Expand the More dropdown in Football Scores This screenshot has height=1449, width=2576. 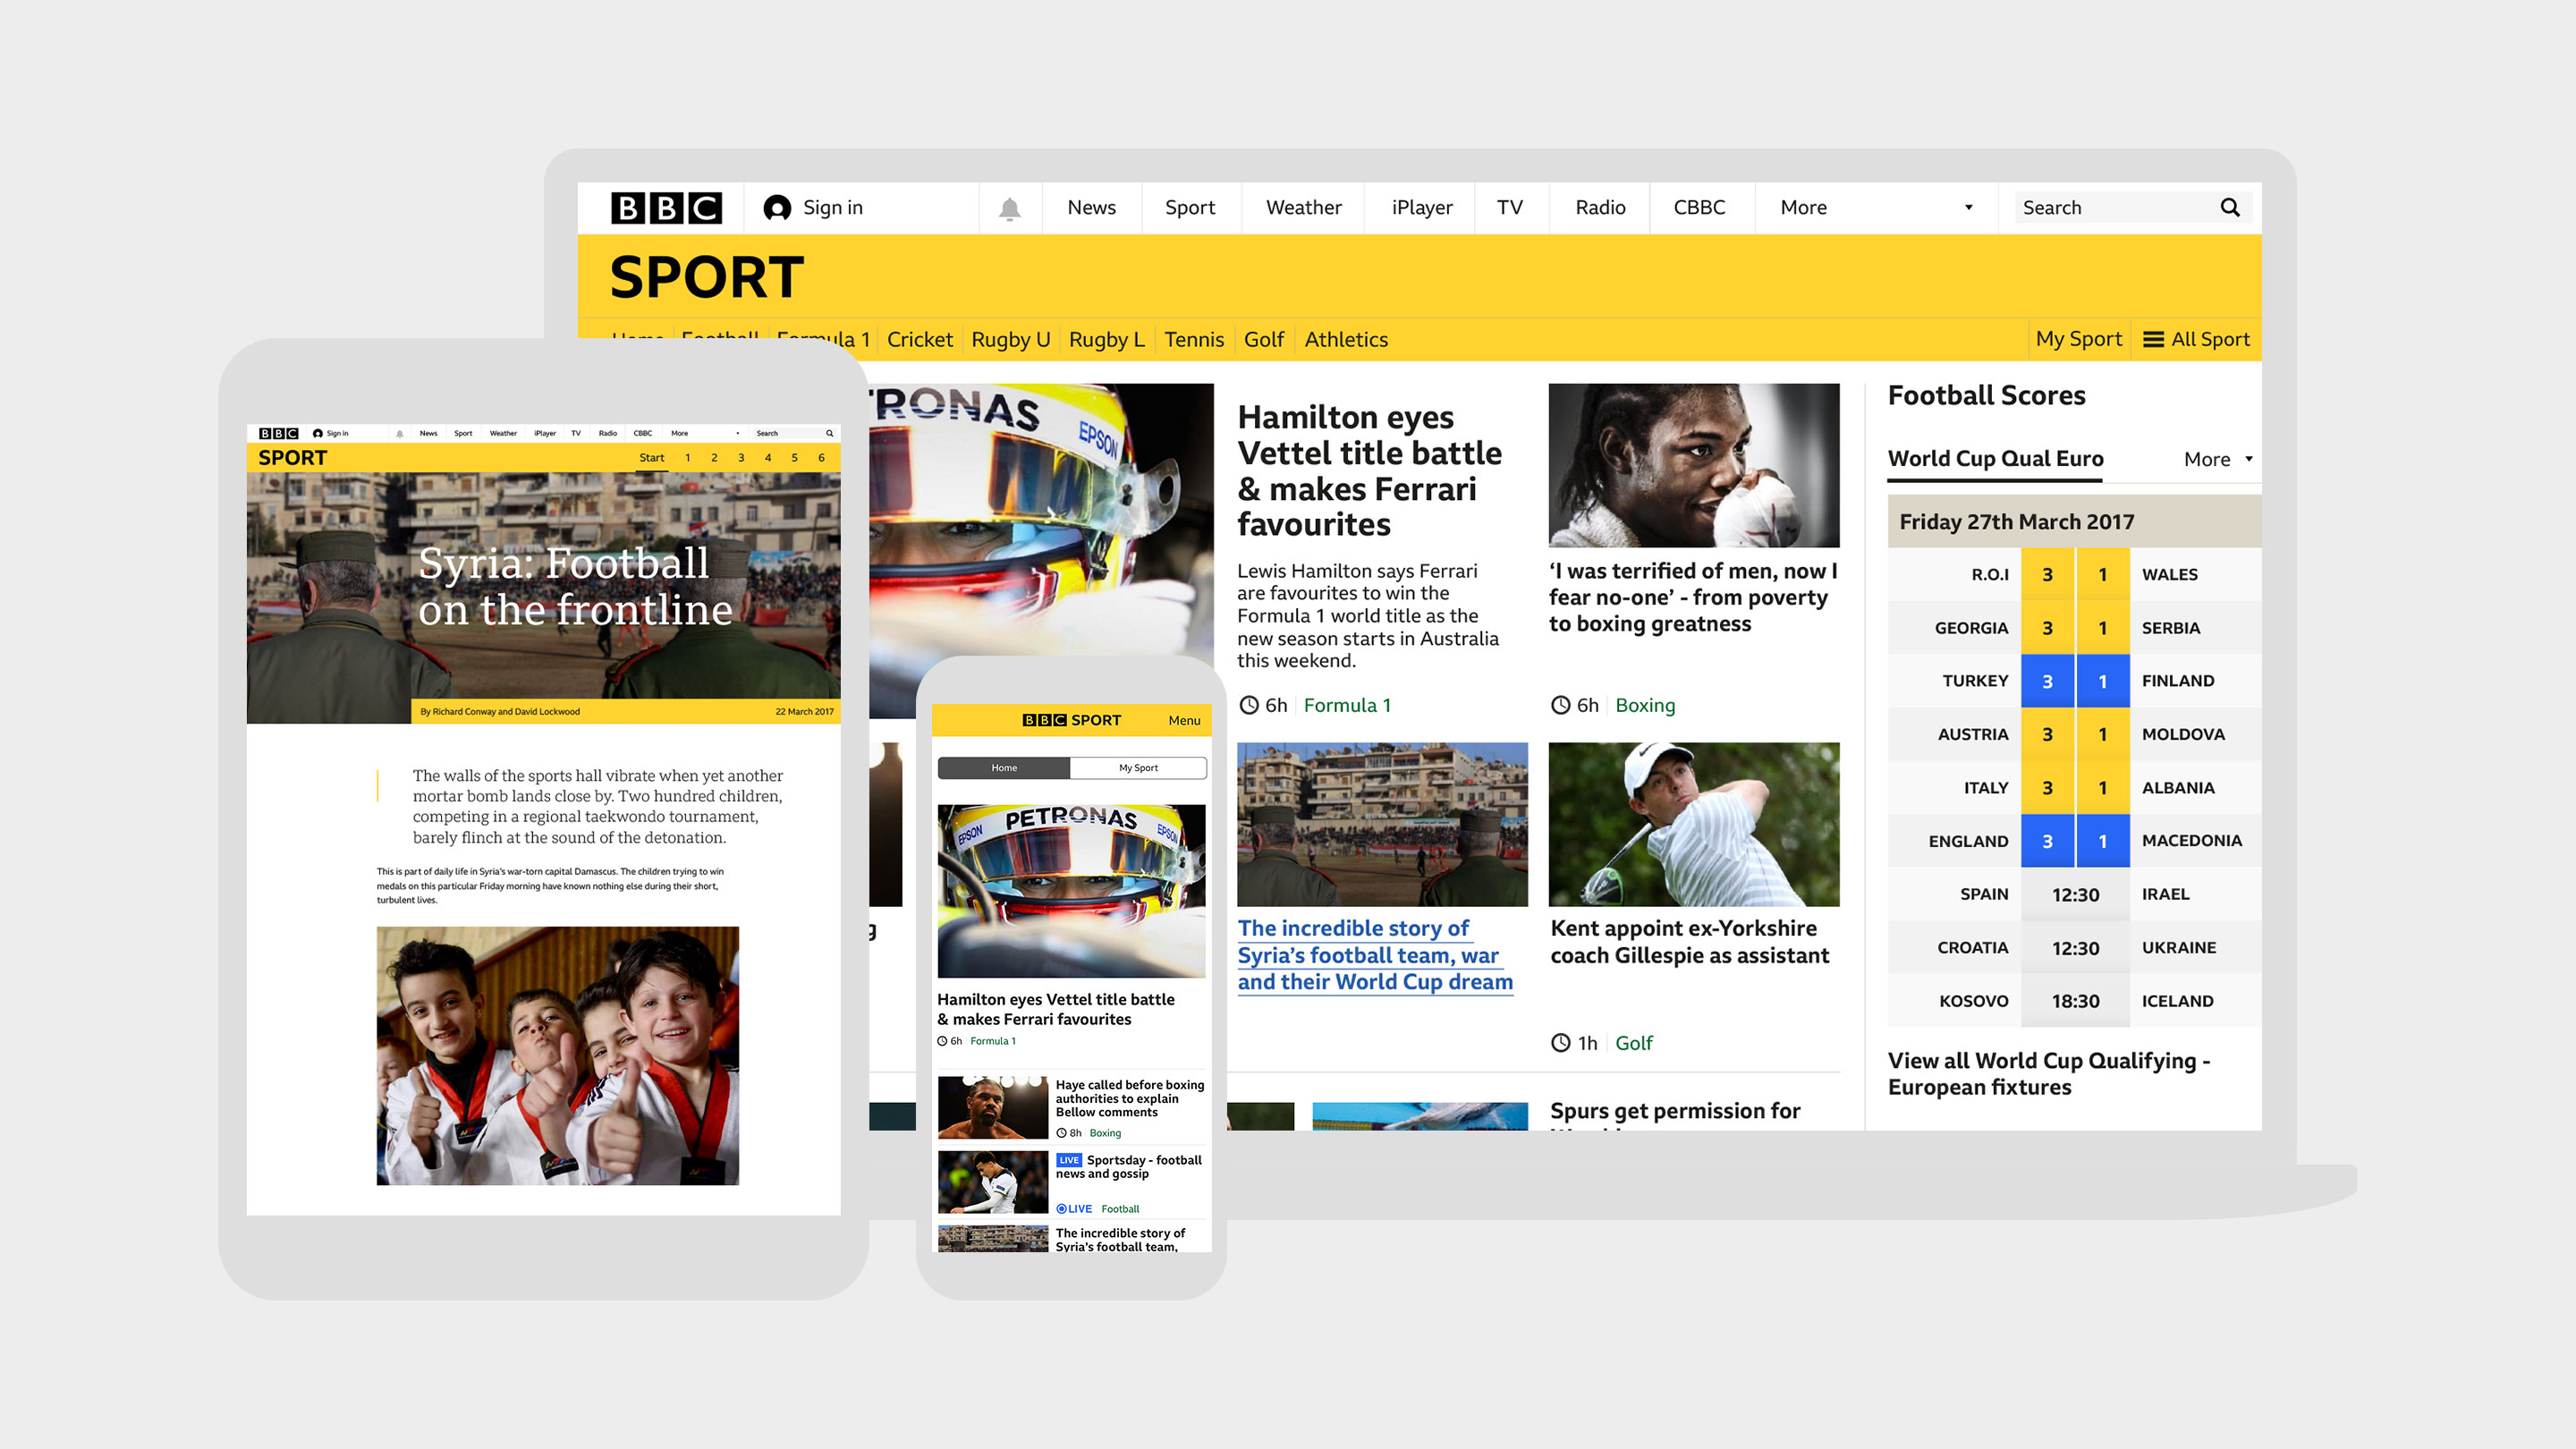coord(2218,459)
